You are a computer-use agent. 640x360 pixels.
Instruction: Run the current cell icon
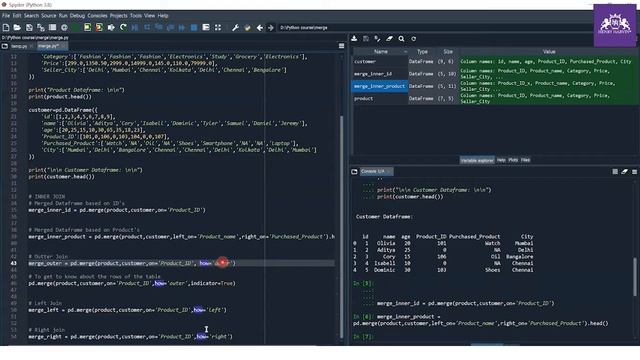pos(88,27)
